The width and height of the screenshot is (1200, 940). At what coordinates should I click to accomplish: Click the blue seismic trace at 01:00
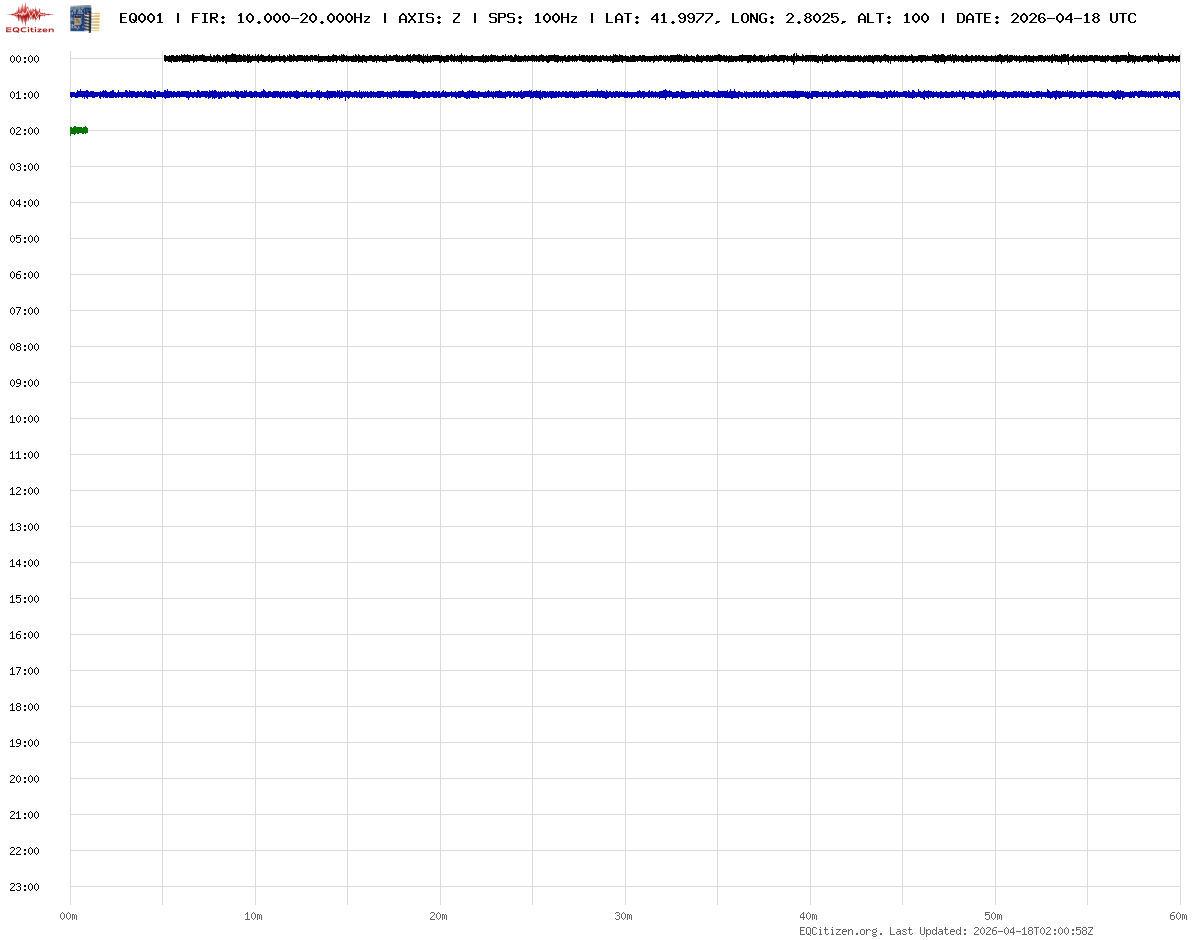click(625, 95)
